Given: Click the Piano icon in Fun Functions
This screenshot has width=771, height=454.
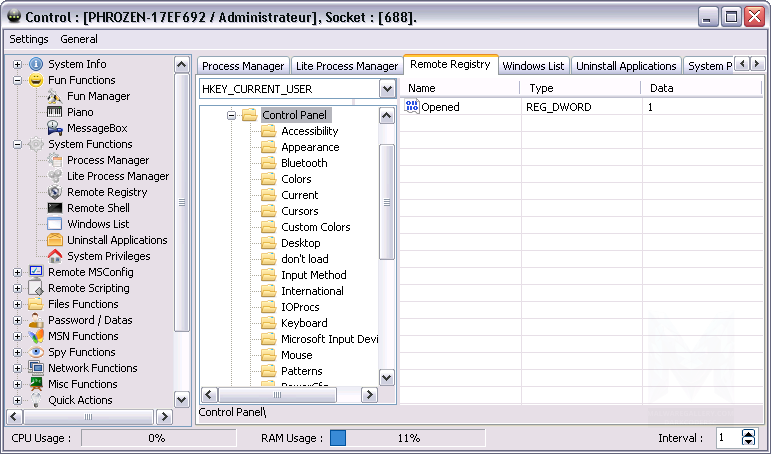Looking at the screenshot, I should 55,112.
